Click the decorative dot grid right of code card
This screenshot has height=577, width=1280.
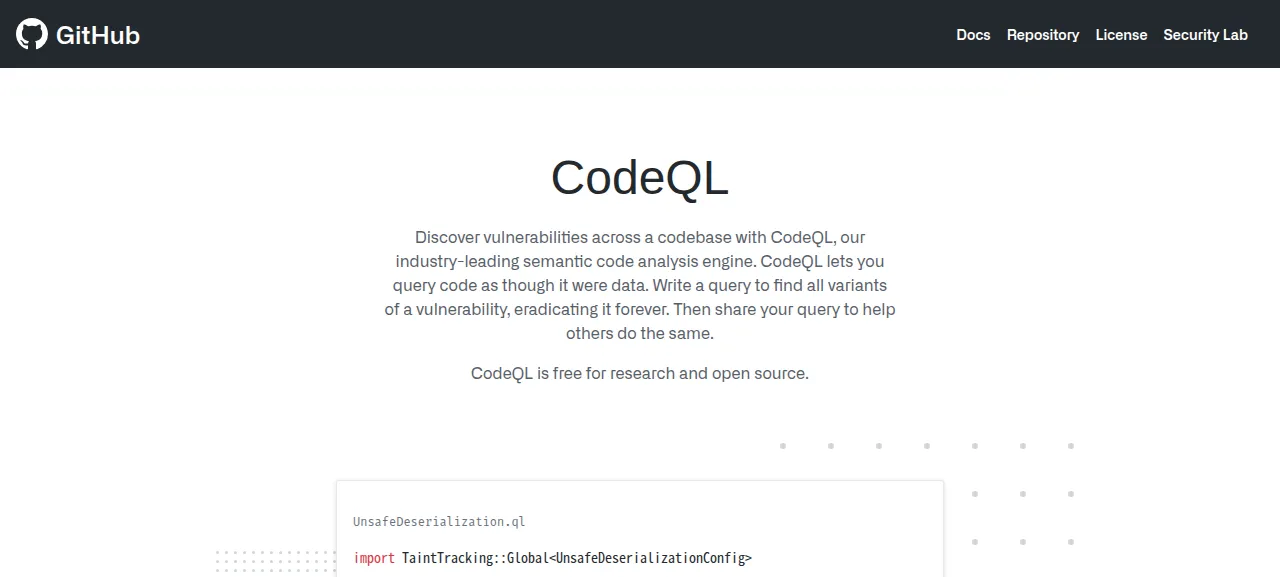(927, 494)
